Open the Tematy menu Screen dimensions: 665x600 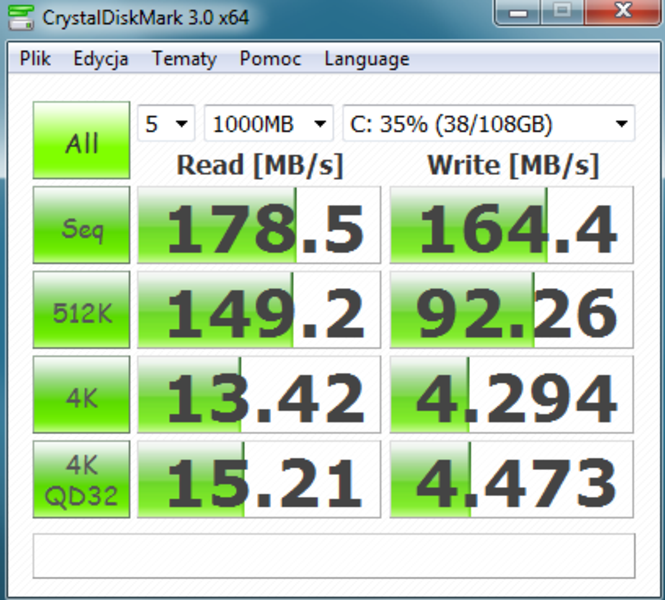(x=184, y=59)
